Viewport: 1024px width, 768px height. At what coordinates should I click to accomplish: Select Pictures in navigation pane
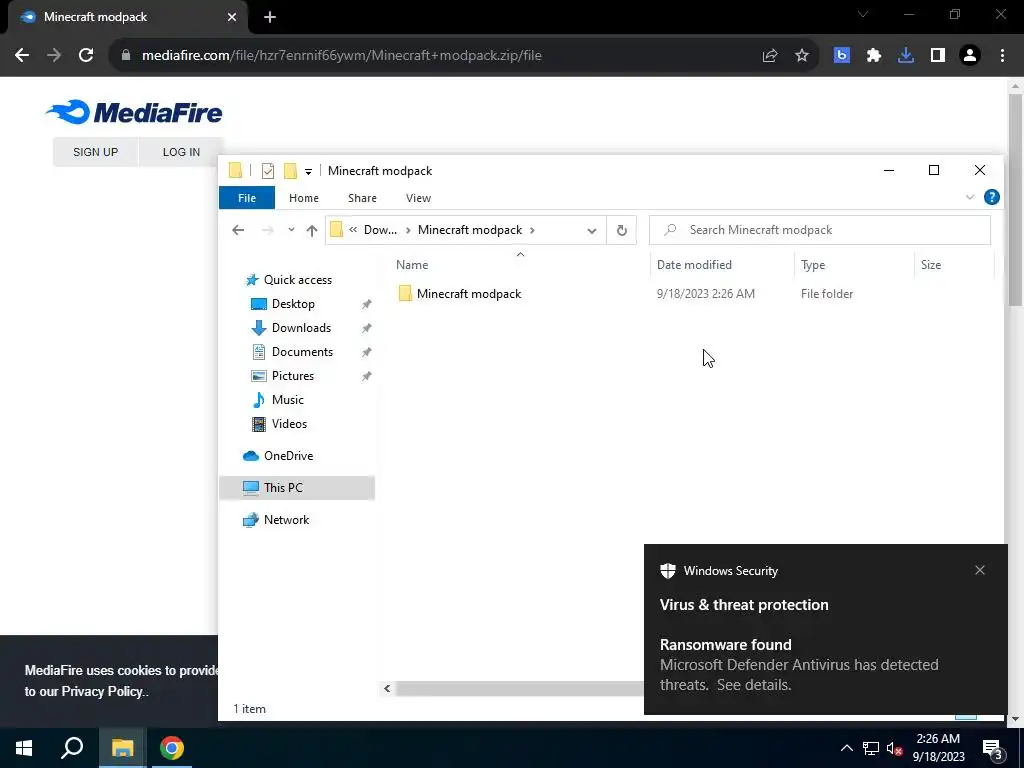(293, 376)
